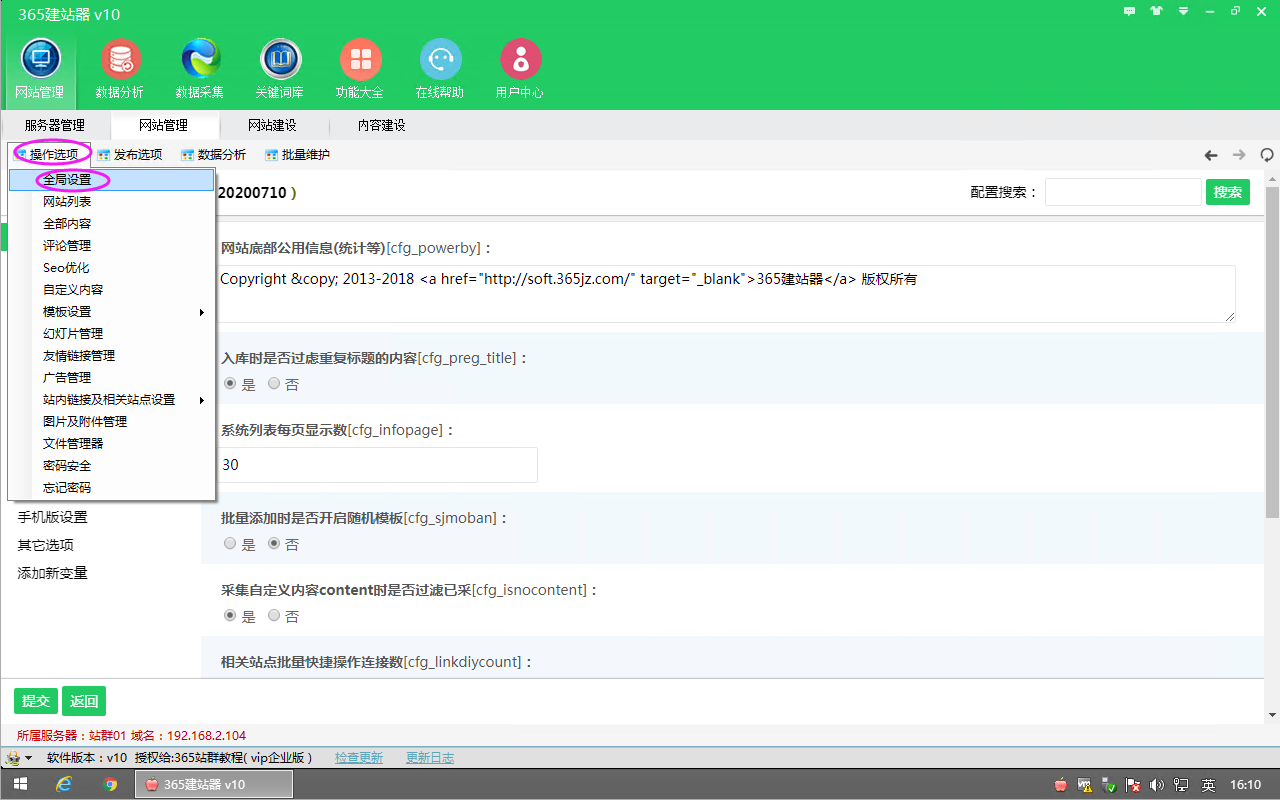The width and height of the screenshot is (1280, 800).
Task: Launch Chrome from taskbar
Action: coord(111,785)
